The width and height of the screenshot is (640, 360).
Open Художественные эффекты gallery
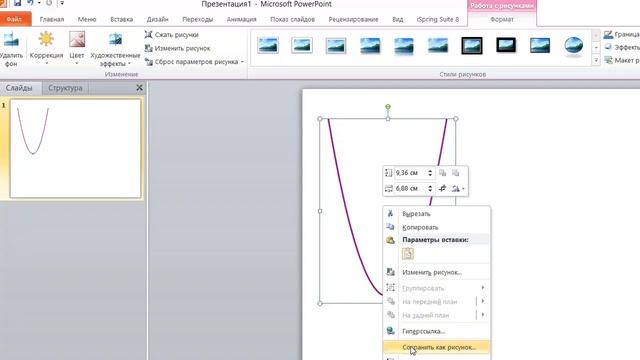115,49
